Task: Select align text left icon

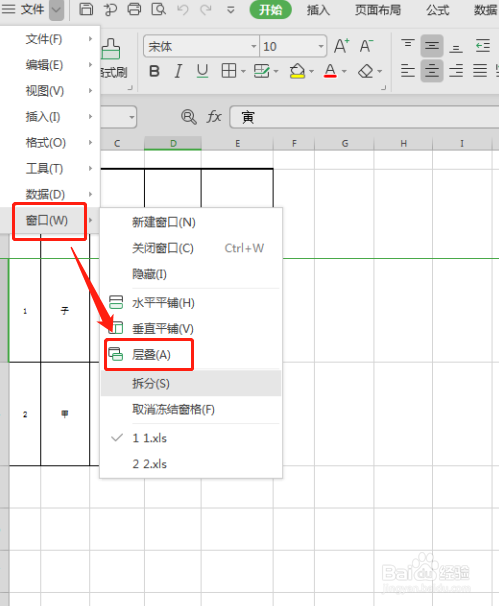Action: tap(407, 71)
